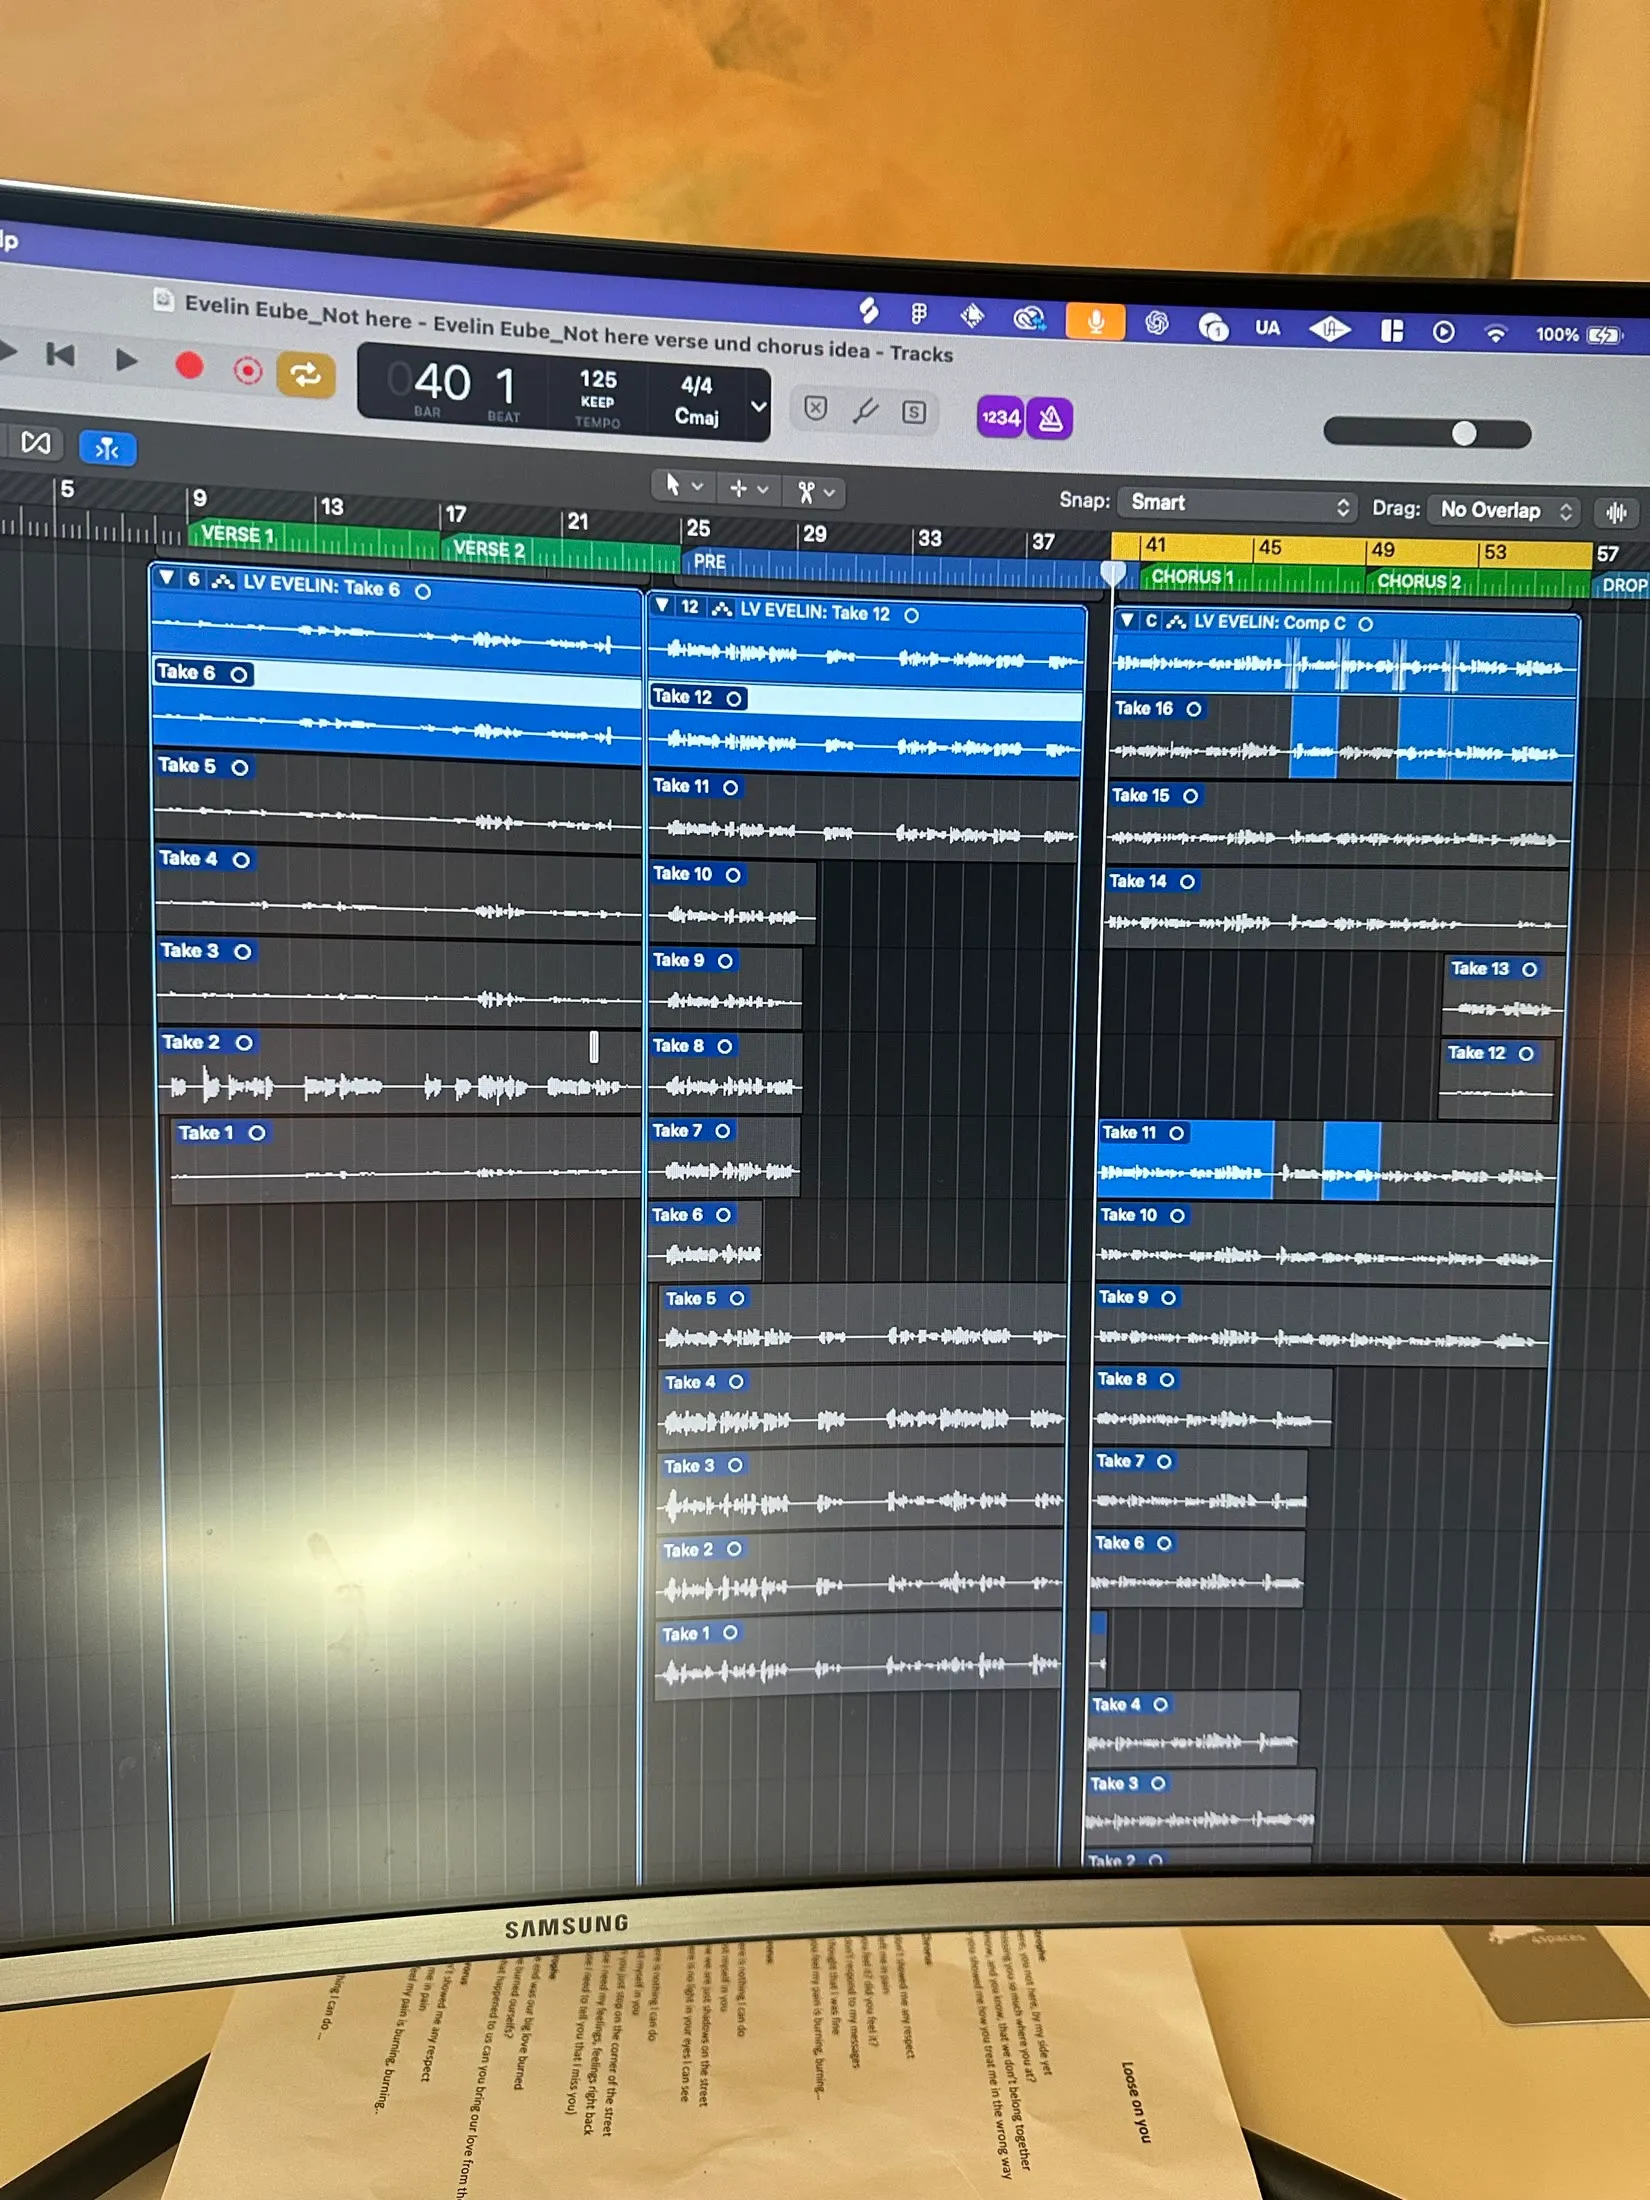Toggle the Count-in 1234 button
The height and width of the screenshot is (2200, 1650).
tap(999, 417)
